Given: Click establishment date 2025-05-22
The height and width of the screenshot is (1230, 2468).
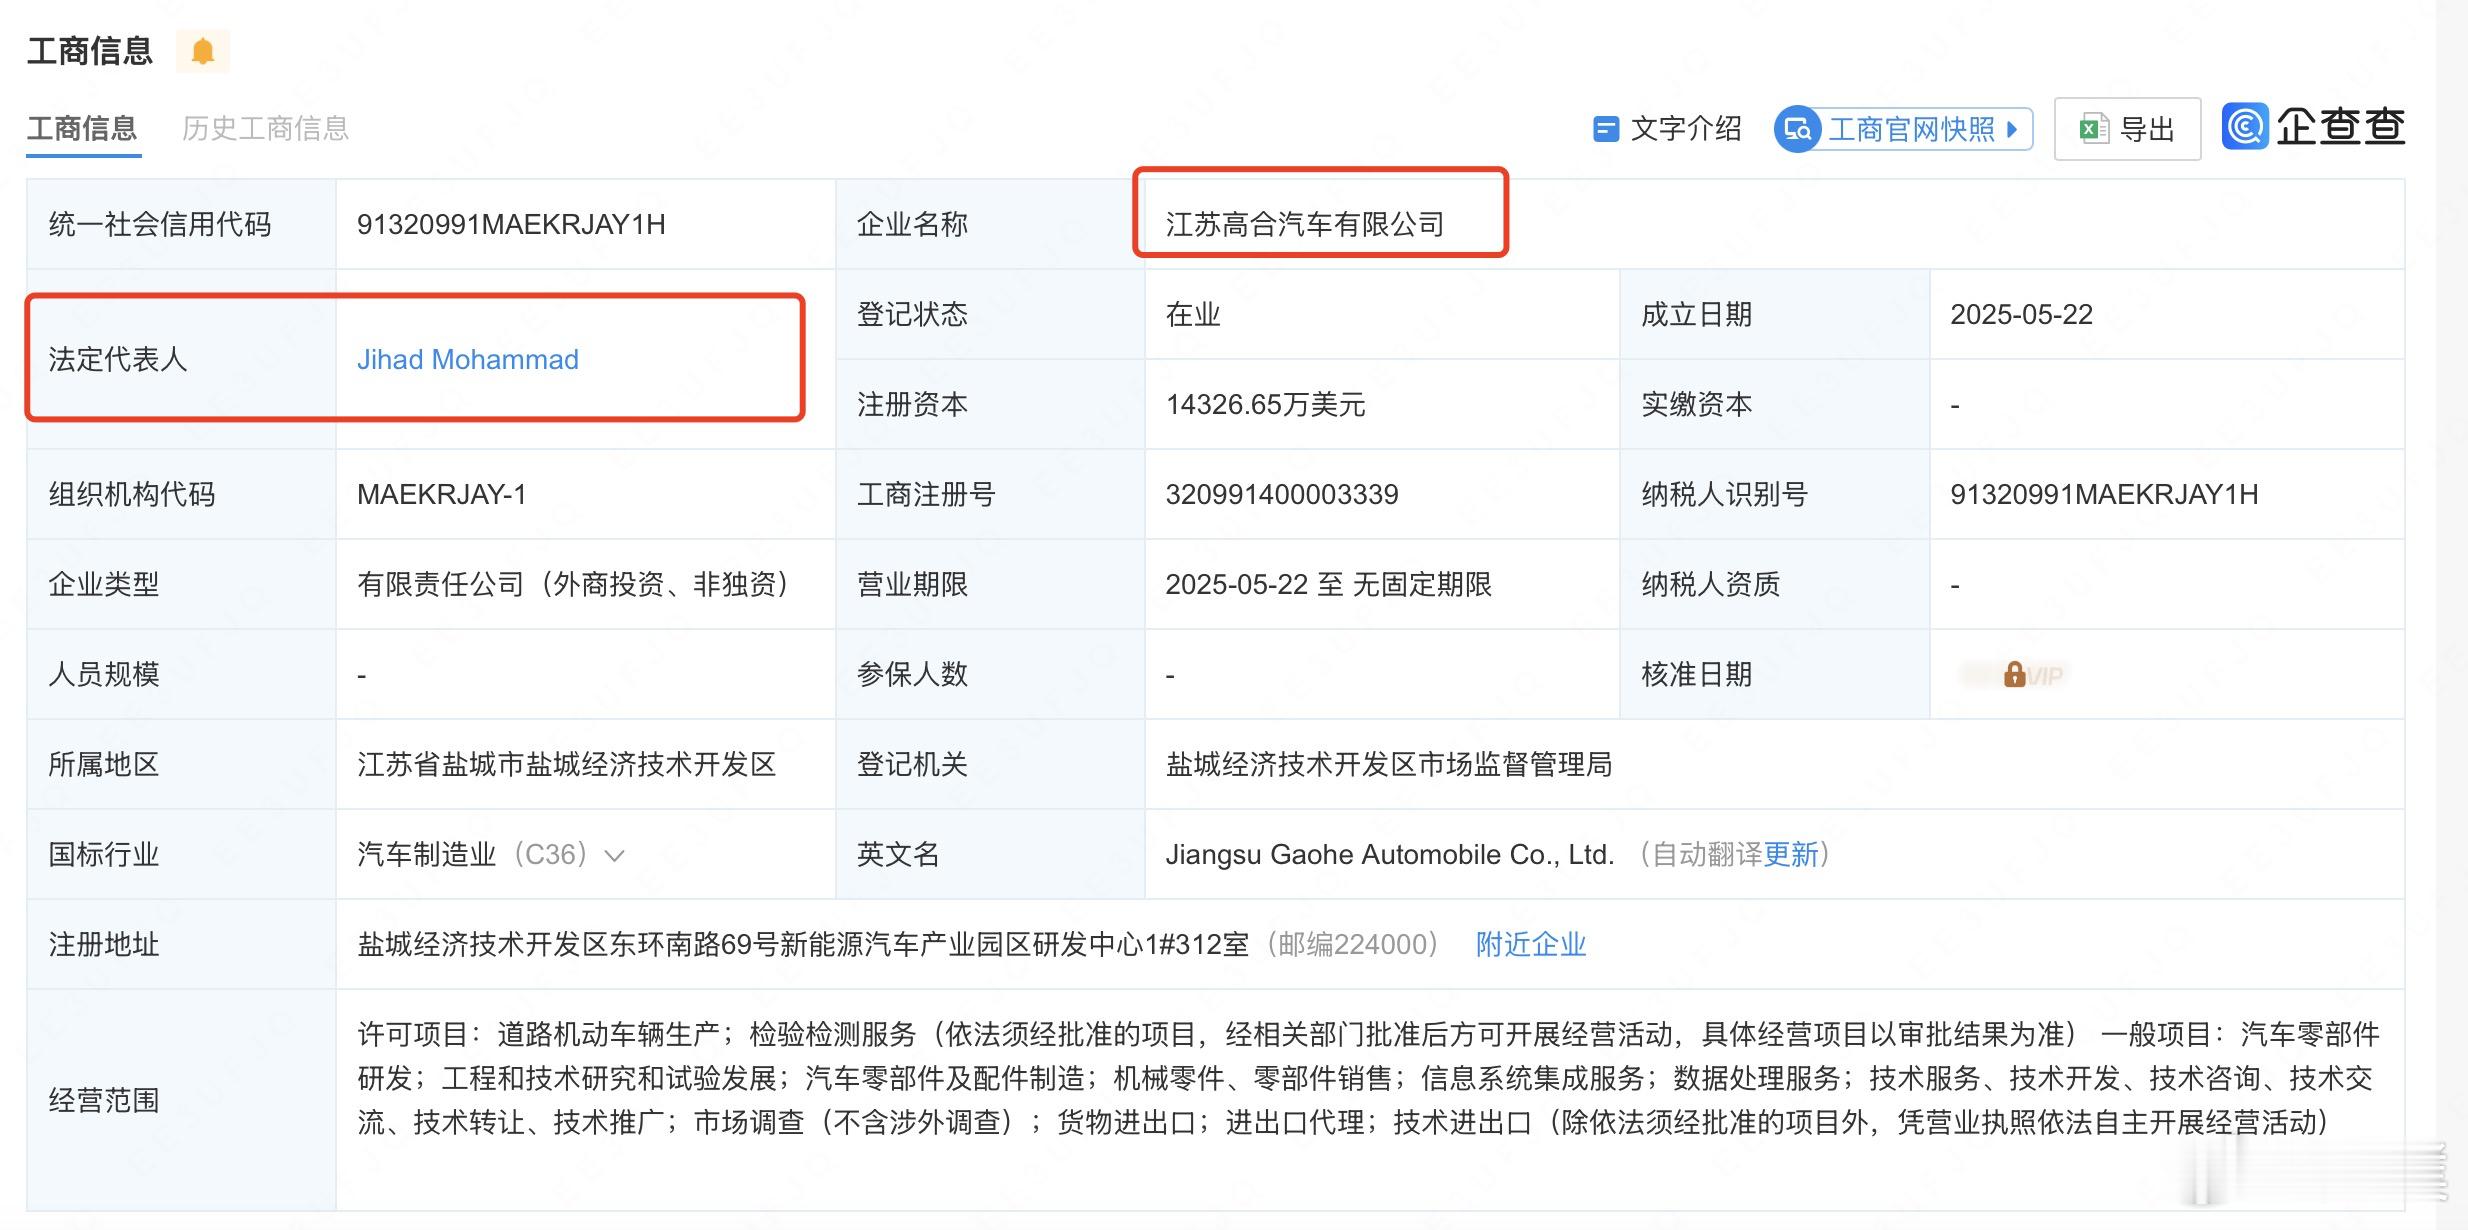Looking at the screenshot, I should [2021, 315].
